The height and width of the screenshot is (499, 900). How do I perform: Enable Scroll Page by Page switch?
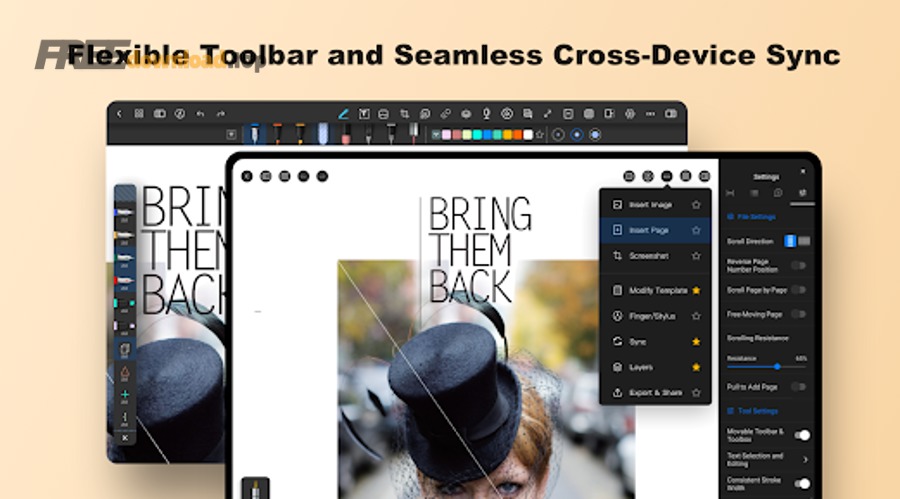coord(799,290)
